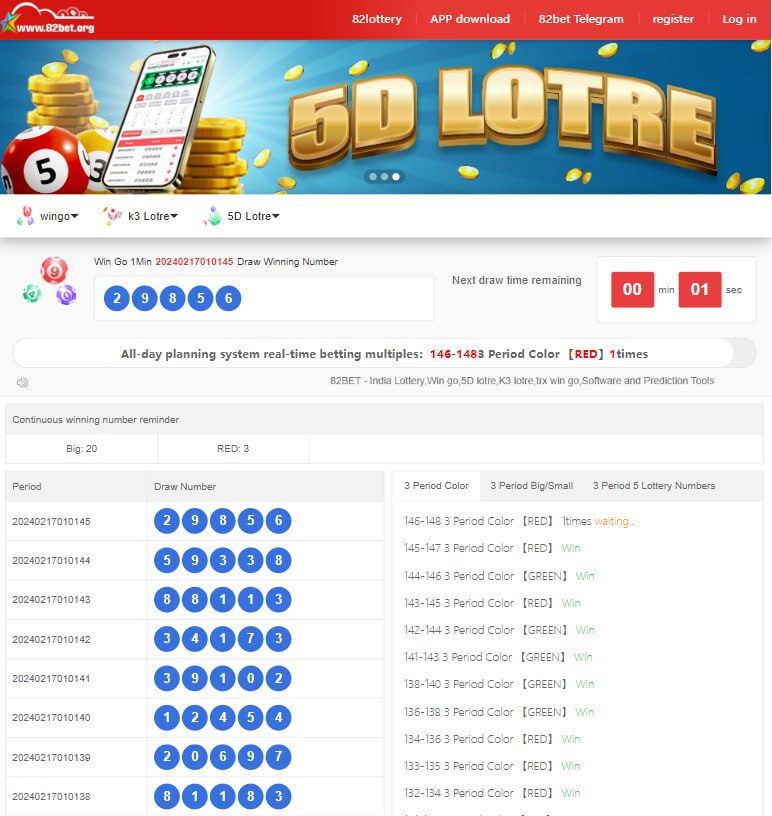The width and height of the screenshot is (772, 816).
Task: Click the 5D Lotre green balls icon
Action: (x=212, y=215)
